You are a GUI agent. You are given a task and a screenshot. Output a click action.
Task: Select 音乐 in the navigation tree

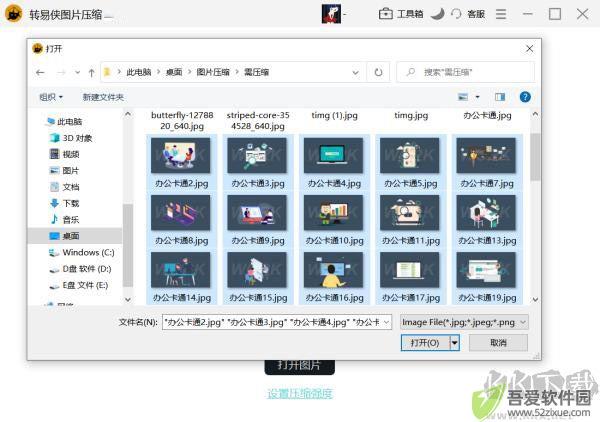point(65,220)
